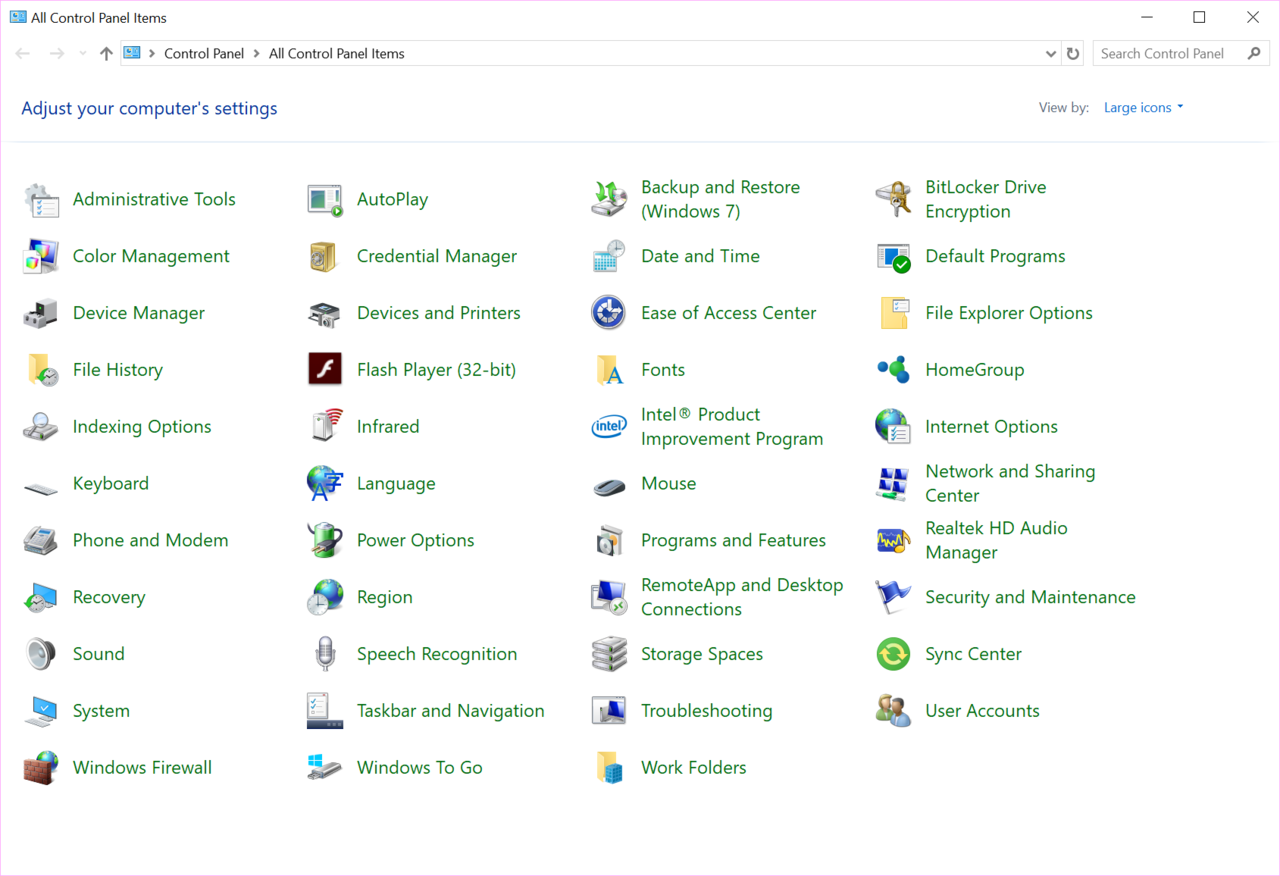Screen dimensions: 1280x876
Task: Open the Keyboard icon
Action: click(x=41, y=489)
